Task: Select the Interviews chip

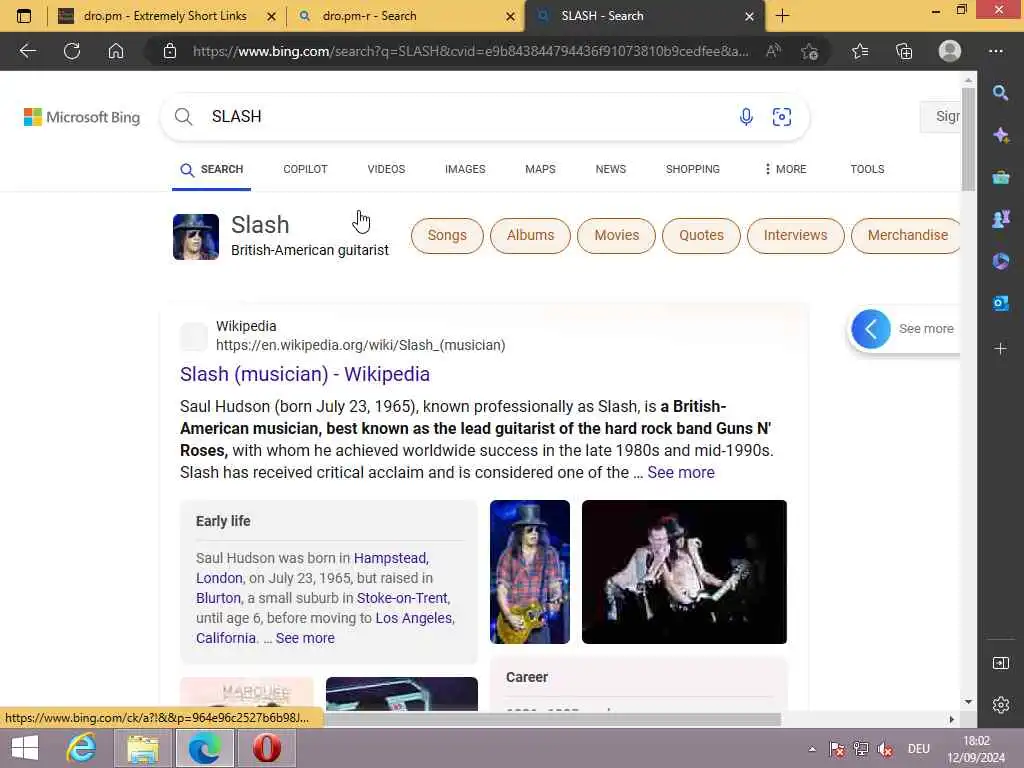Action: coord(795,235)
